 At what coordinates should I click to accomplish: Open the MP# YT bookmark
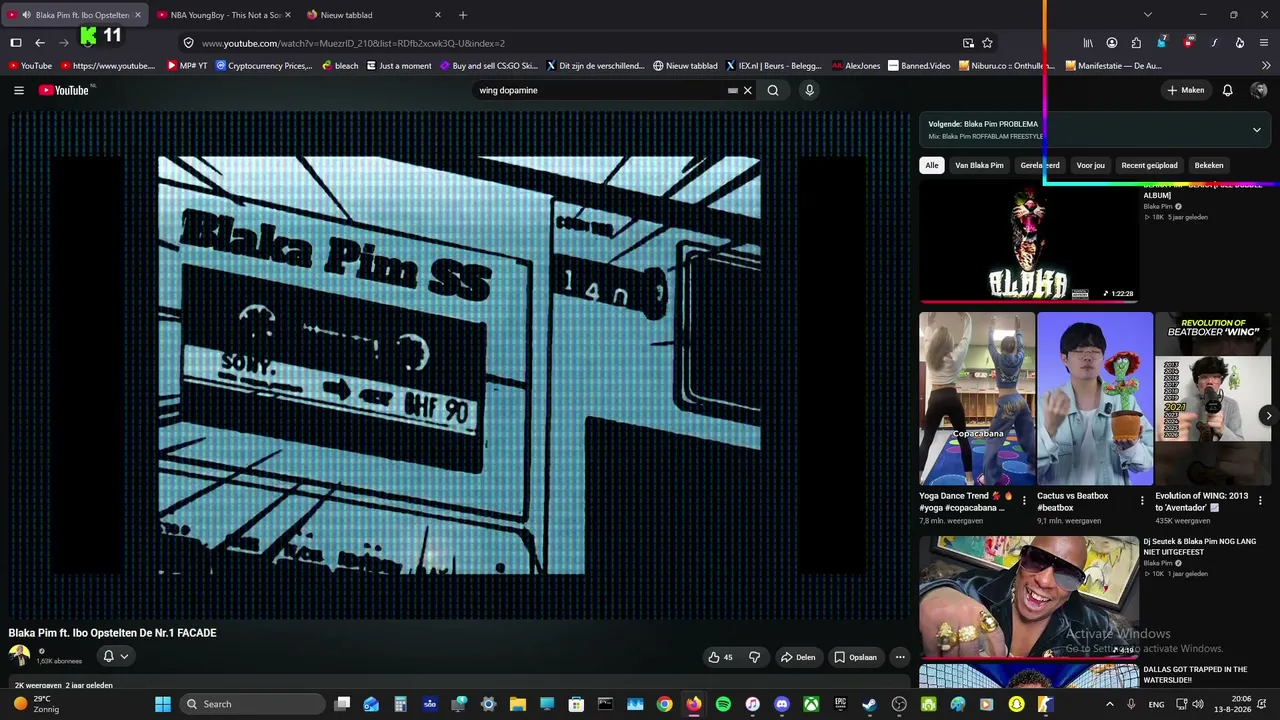pyautogui.click(x=187, y=66)
